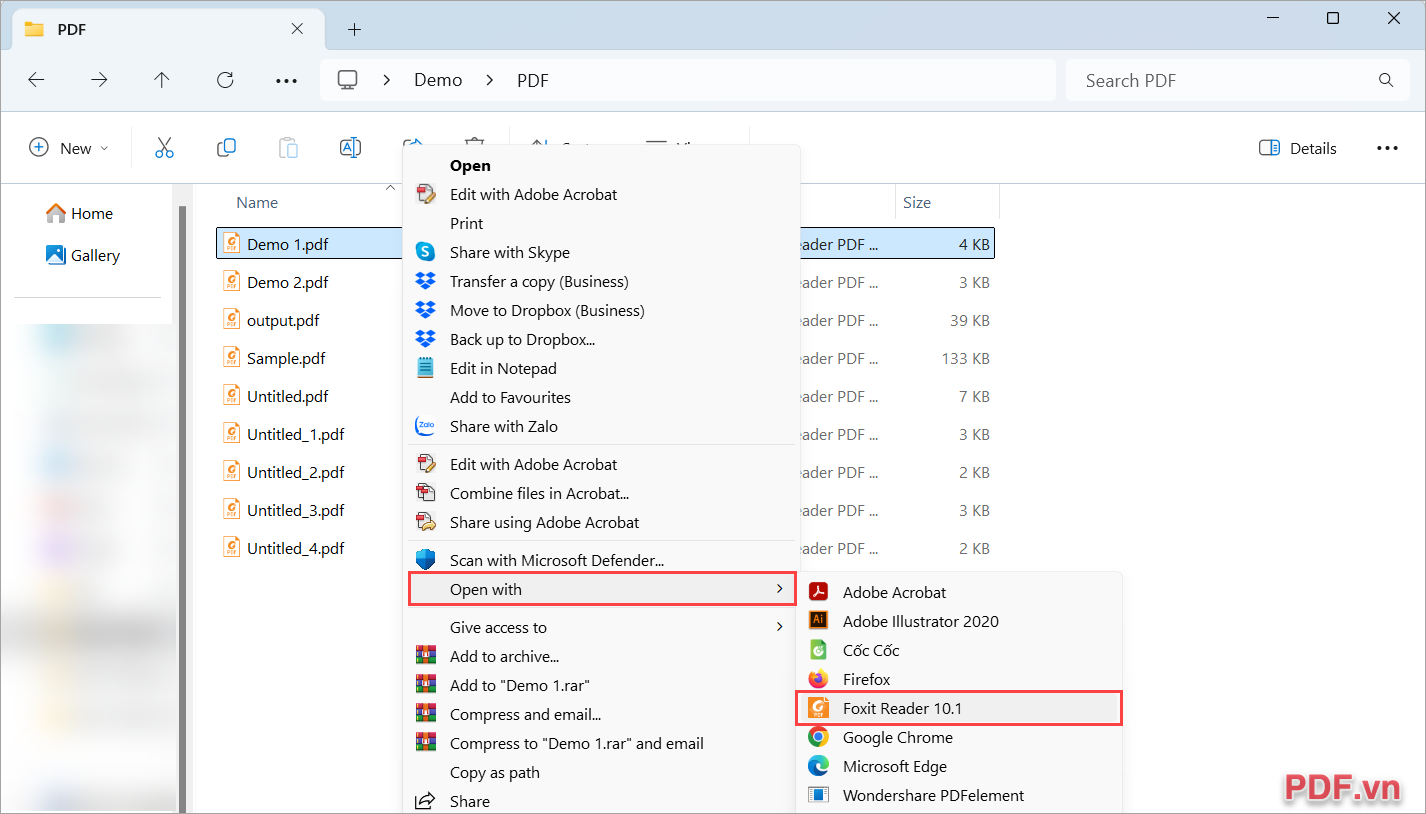Choose Google Chrome from Open with submenu
This screenshot has height=814, width=1426.
click(960, 737)
